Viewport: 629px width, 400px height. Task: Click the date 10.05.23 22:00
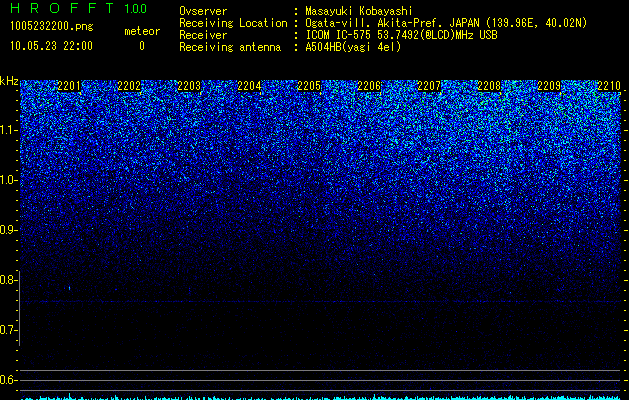(x=51, y=46)
